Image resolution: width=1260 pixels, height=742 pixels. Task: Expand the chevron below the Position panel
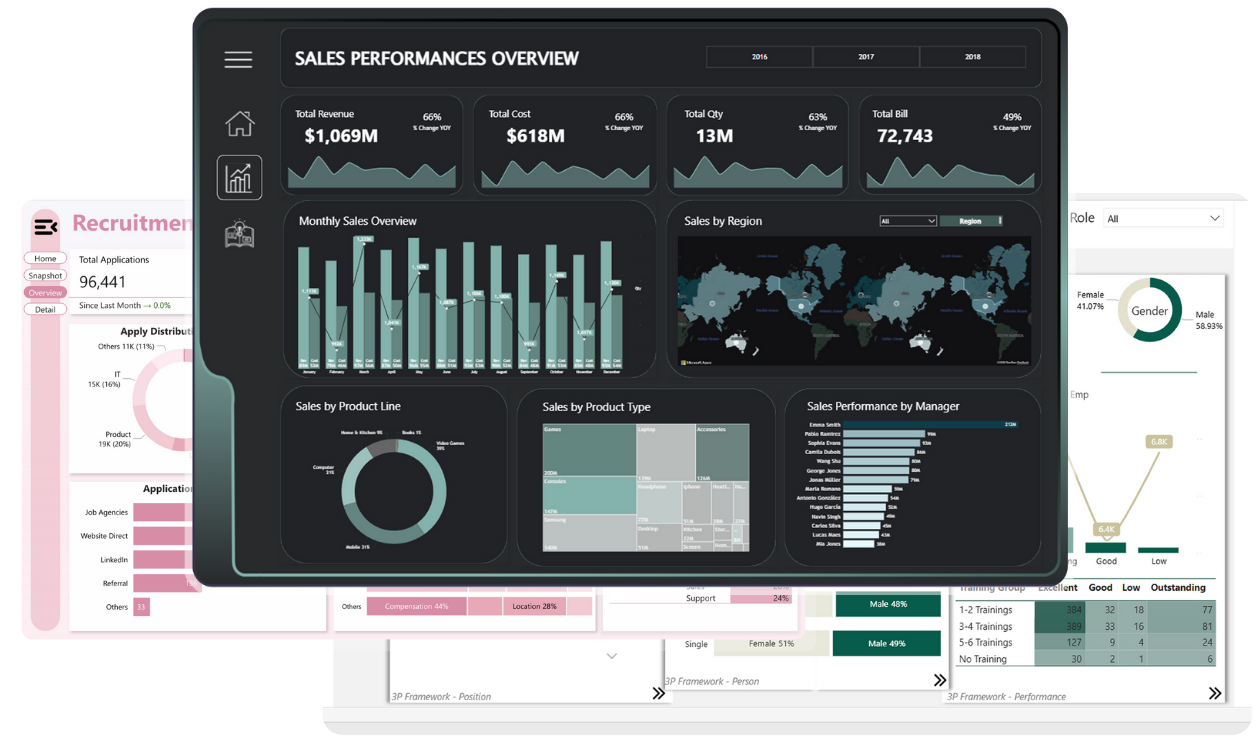tap(612, 656)
